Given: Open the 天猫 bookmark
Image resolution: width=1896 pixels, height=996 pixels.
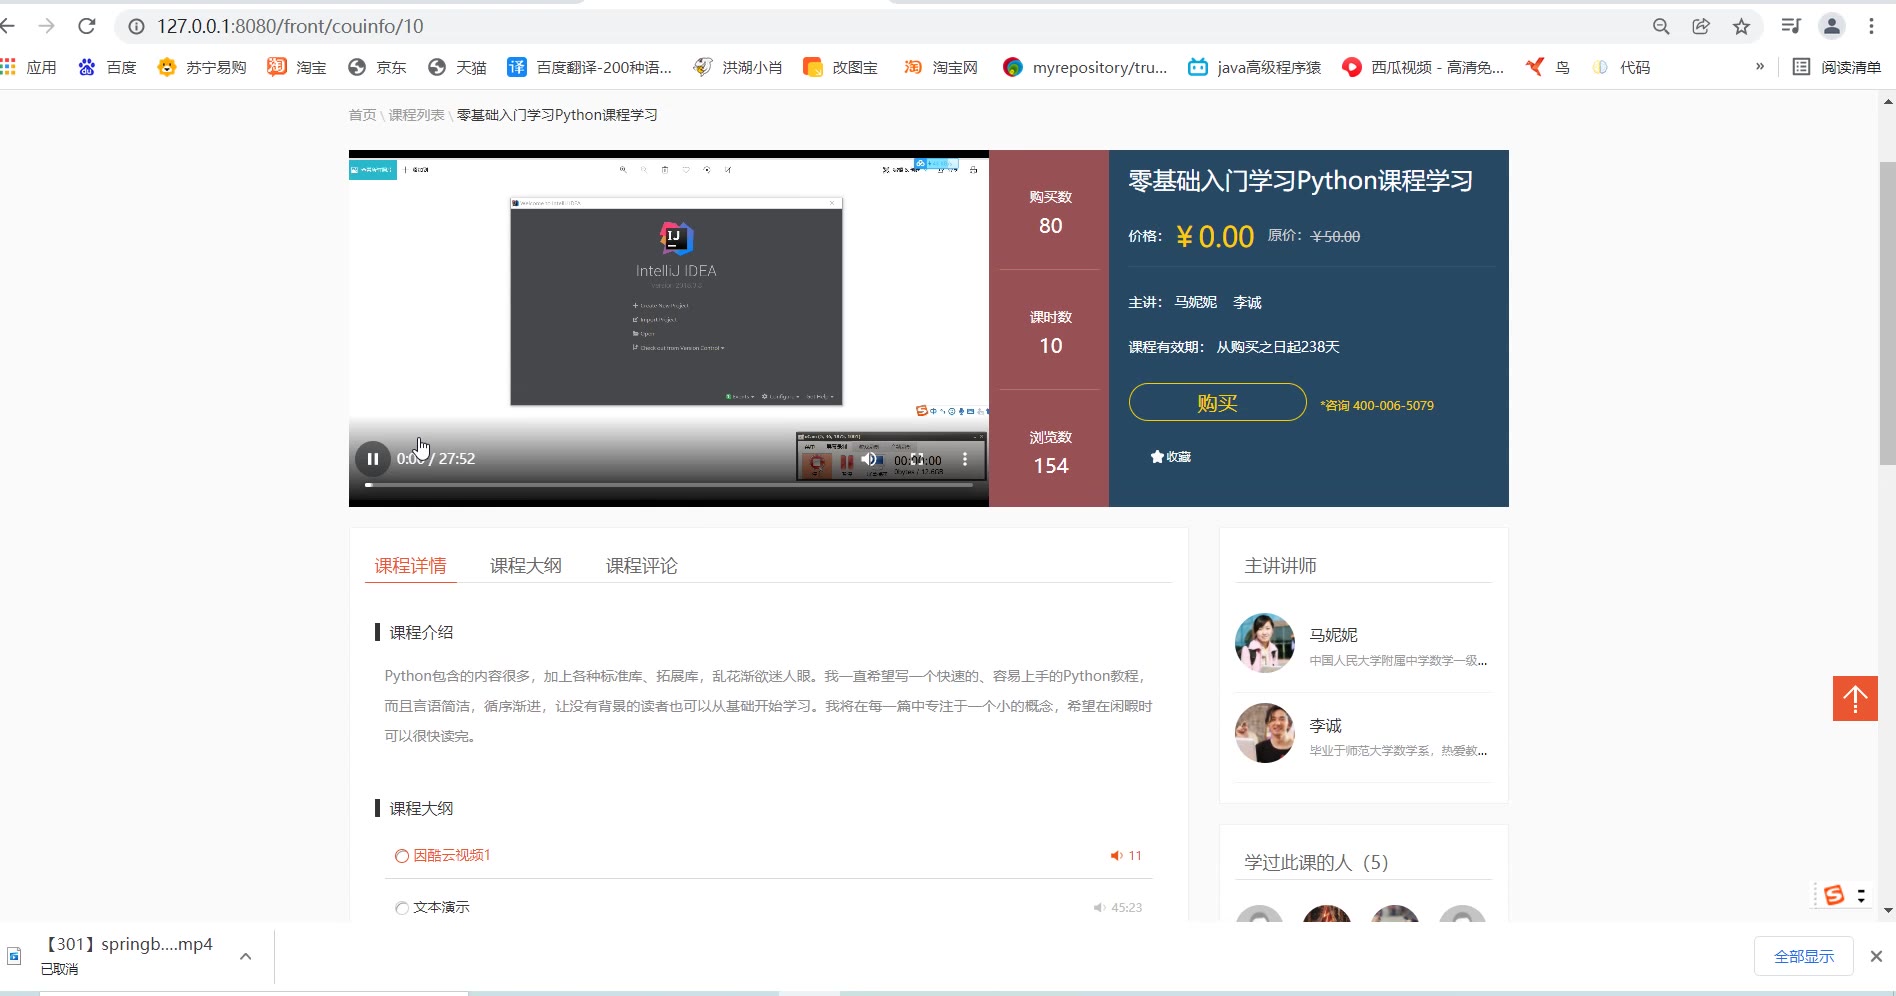Looking at the screenshot, I should 457,67.
